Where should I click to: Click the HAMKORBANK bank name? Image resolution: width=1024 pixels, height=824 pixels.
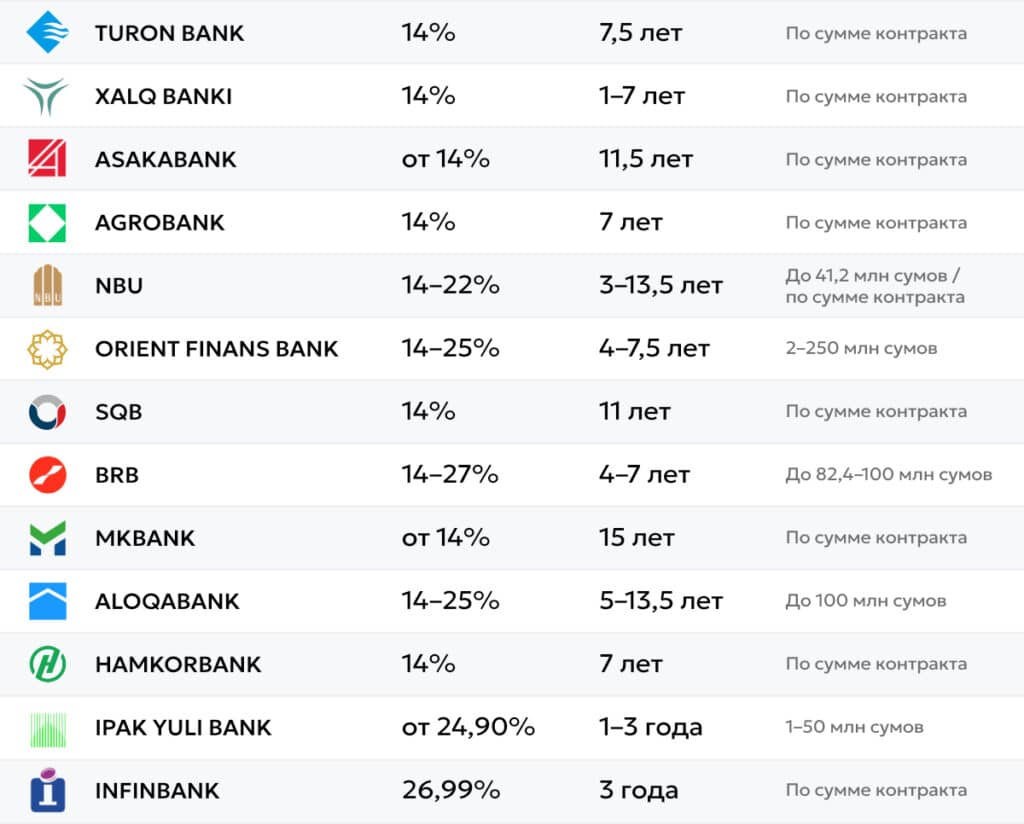[178, 665]
